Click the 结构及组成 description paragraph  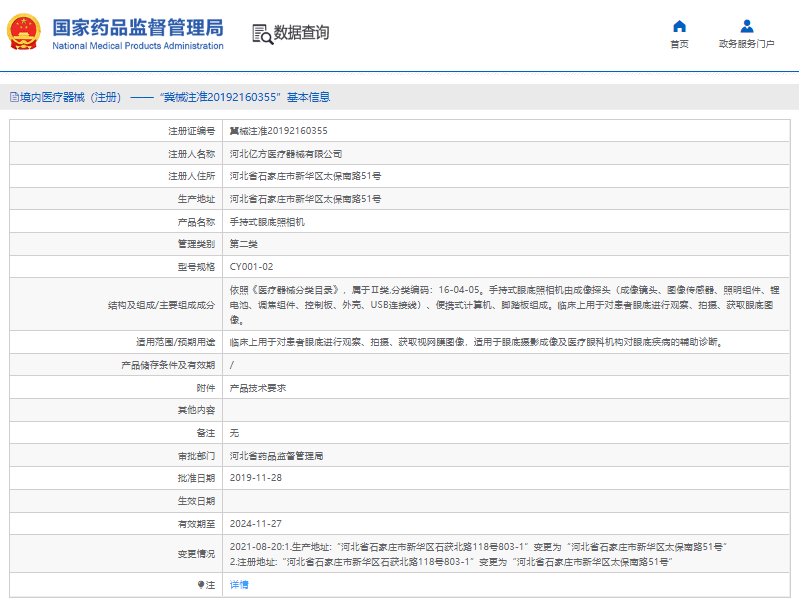pos(504,305)
